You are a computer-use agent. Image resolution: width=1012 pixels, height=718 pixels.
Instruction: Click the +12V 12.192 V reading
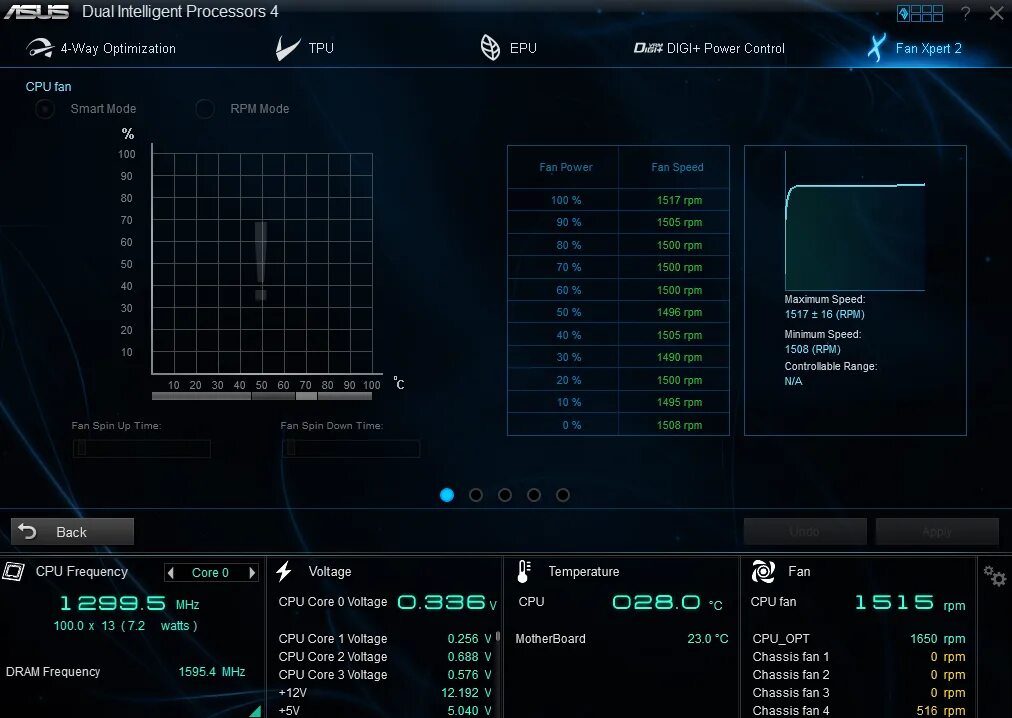385,692
